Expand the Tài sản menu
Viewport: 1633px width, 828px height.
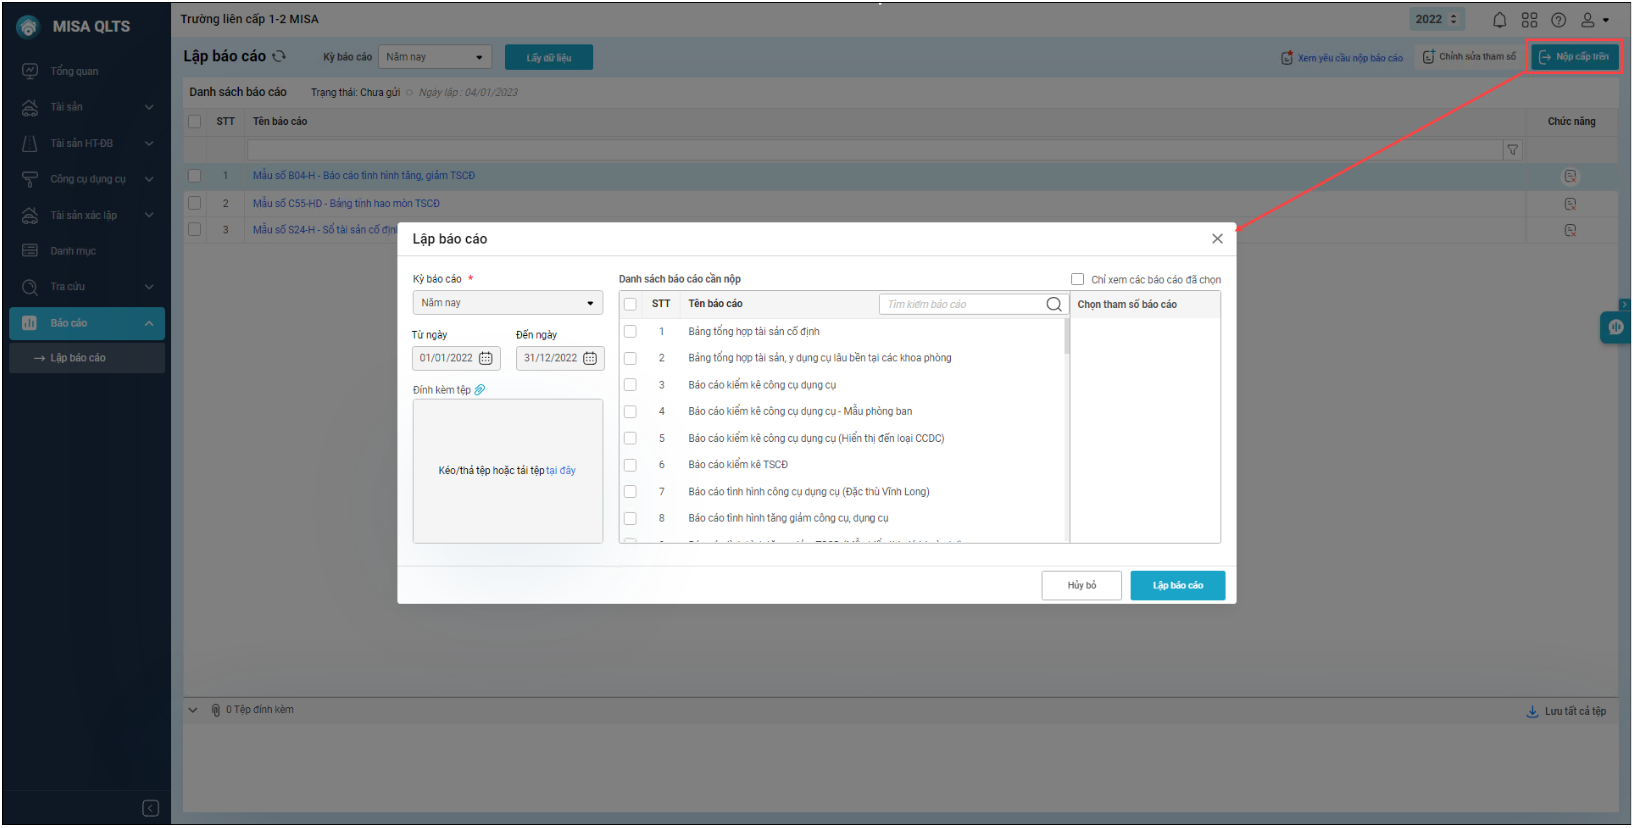point(149,107)
